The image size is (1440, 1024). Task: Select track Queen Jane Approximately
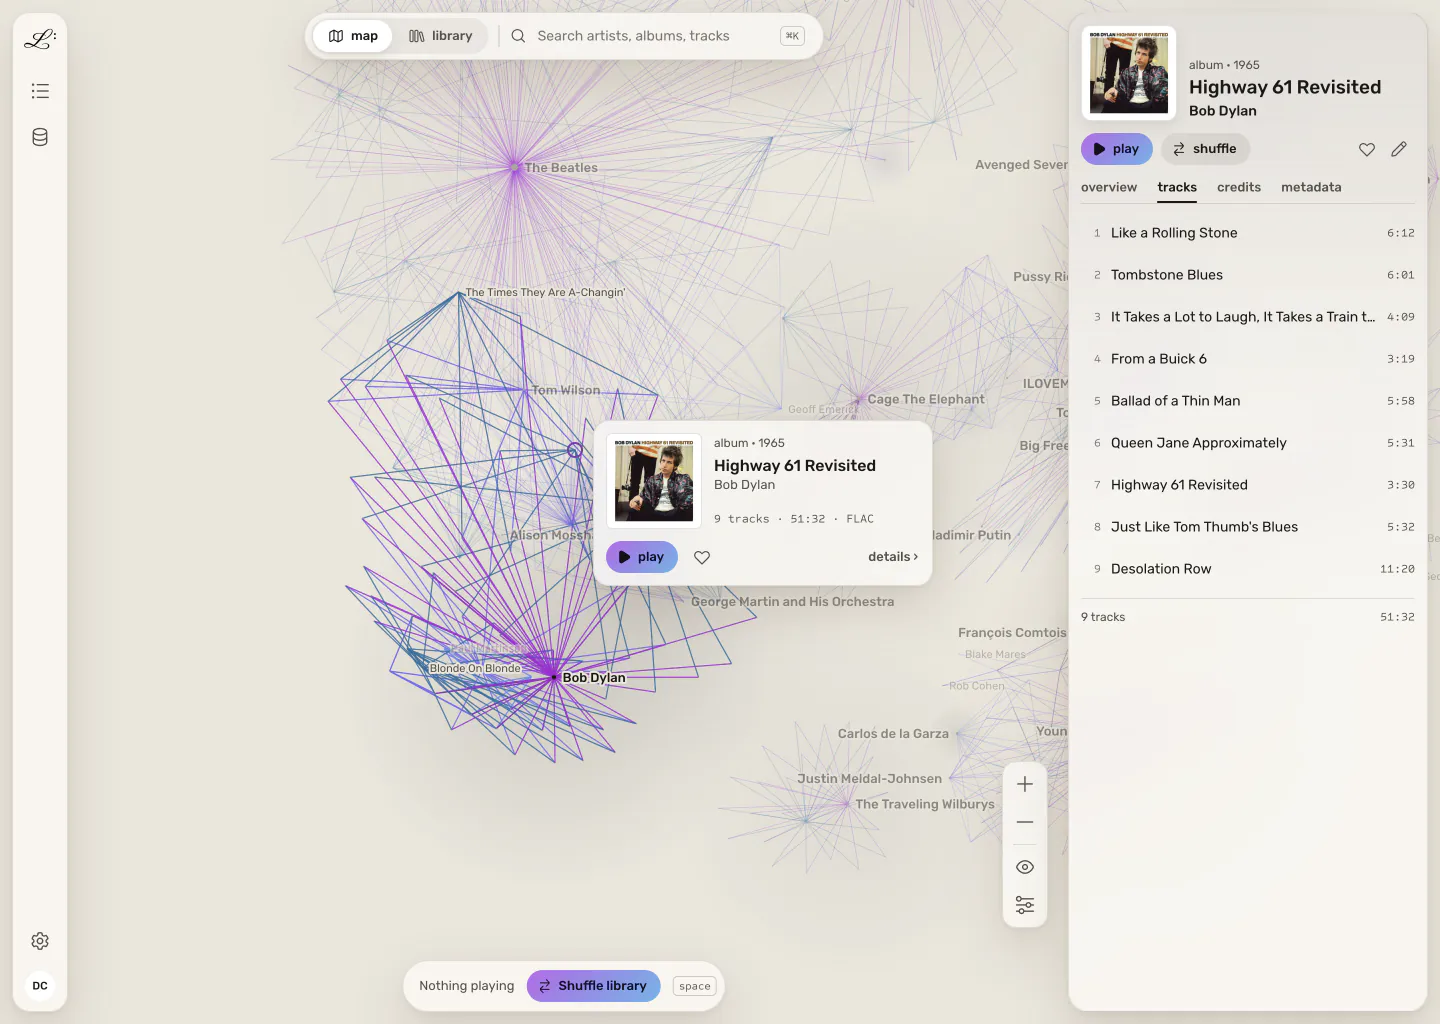pos(1248,443)
